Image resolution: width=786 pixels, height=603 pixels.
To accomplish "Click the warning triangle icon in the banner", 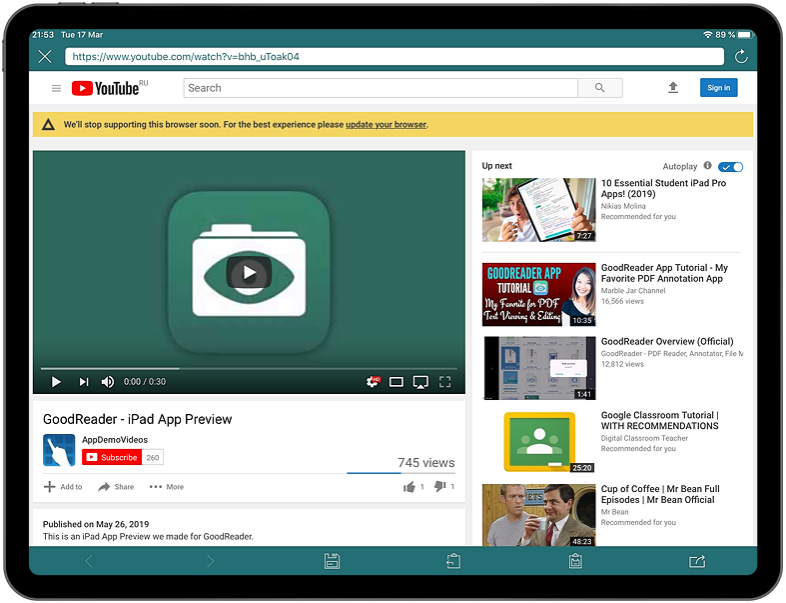I will point(48,124).
